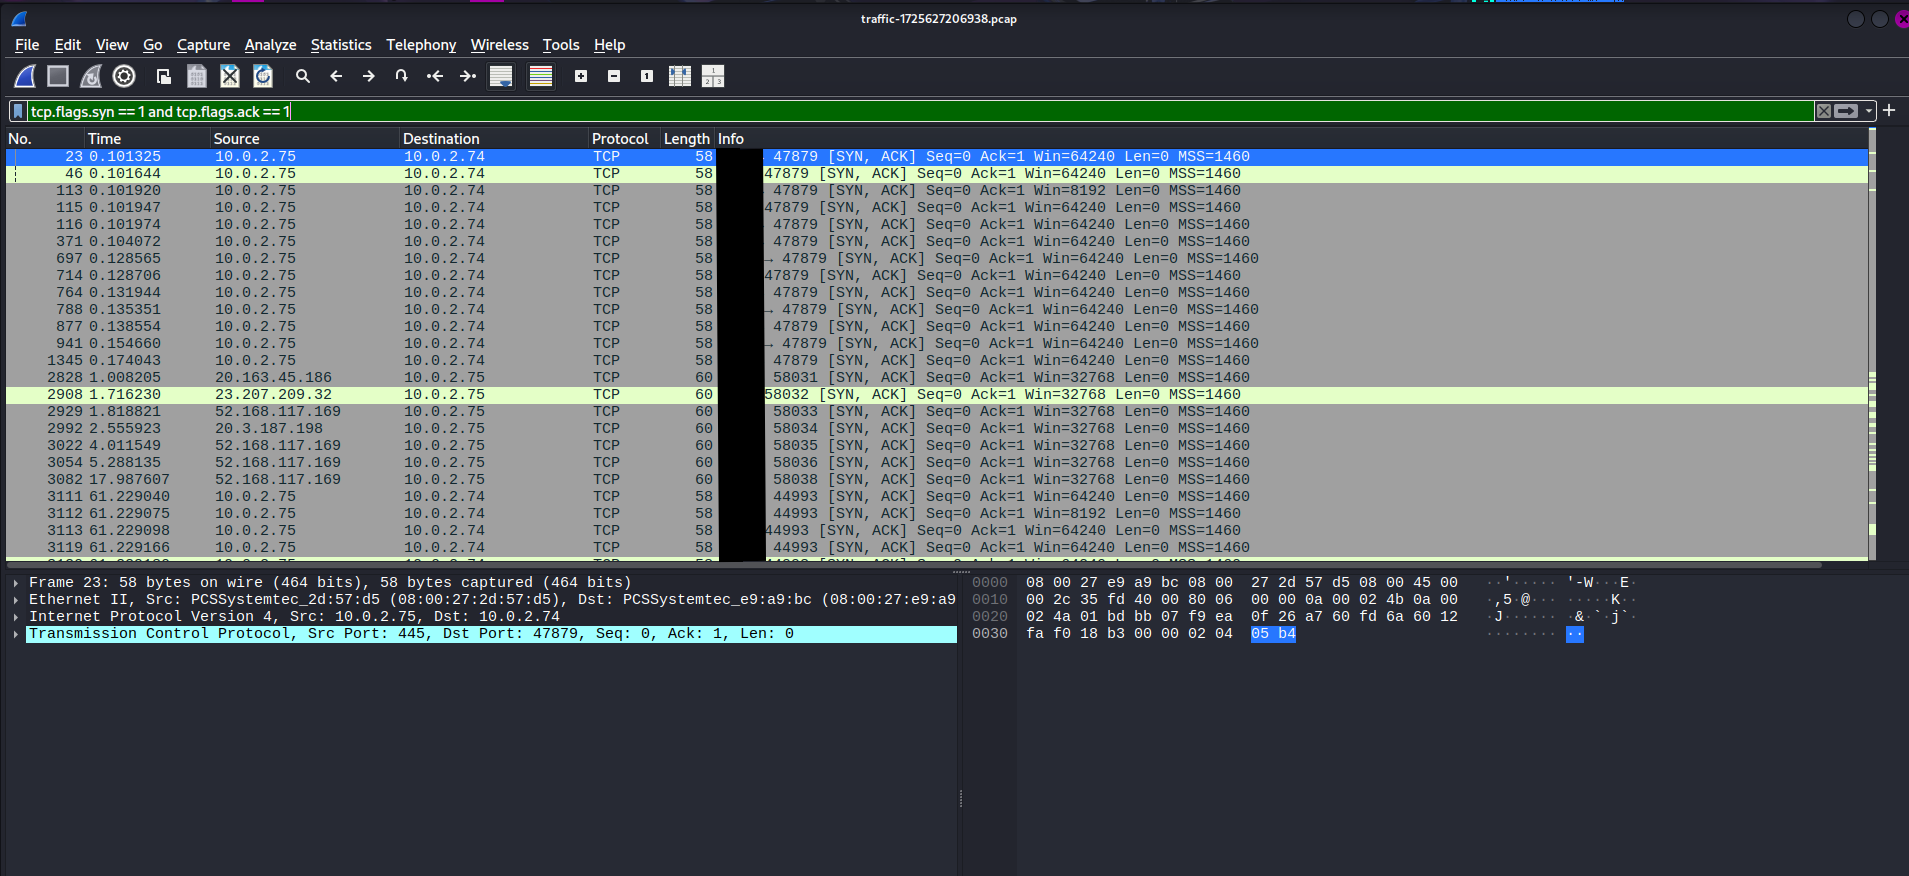Open recent display filters dropdown
1909x876 pixels.
click(1868, 111)
